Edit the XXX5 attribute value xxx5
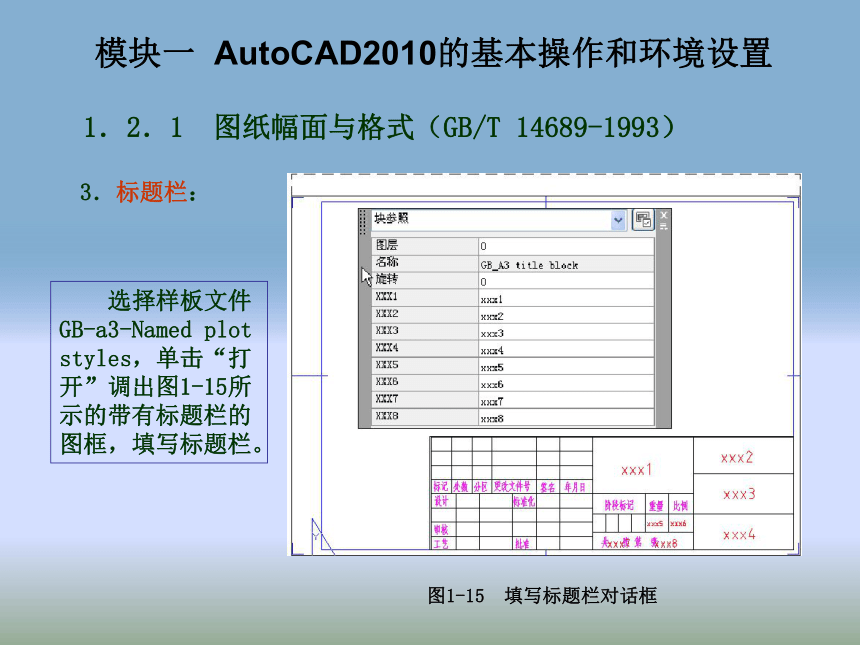This screenshot has height=645, width=860. (x=567, y=367)
